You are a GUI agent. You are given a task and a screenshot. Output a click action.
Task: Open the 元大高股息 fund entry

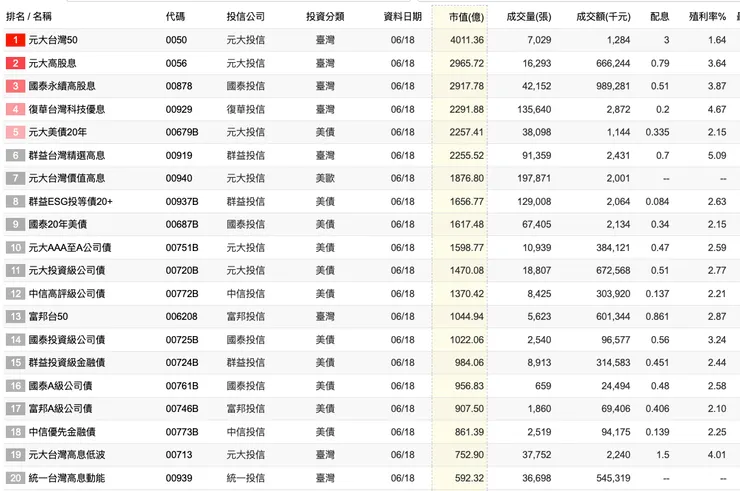(52, 63)
